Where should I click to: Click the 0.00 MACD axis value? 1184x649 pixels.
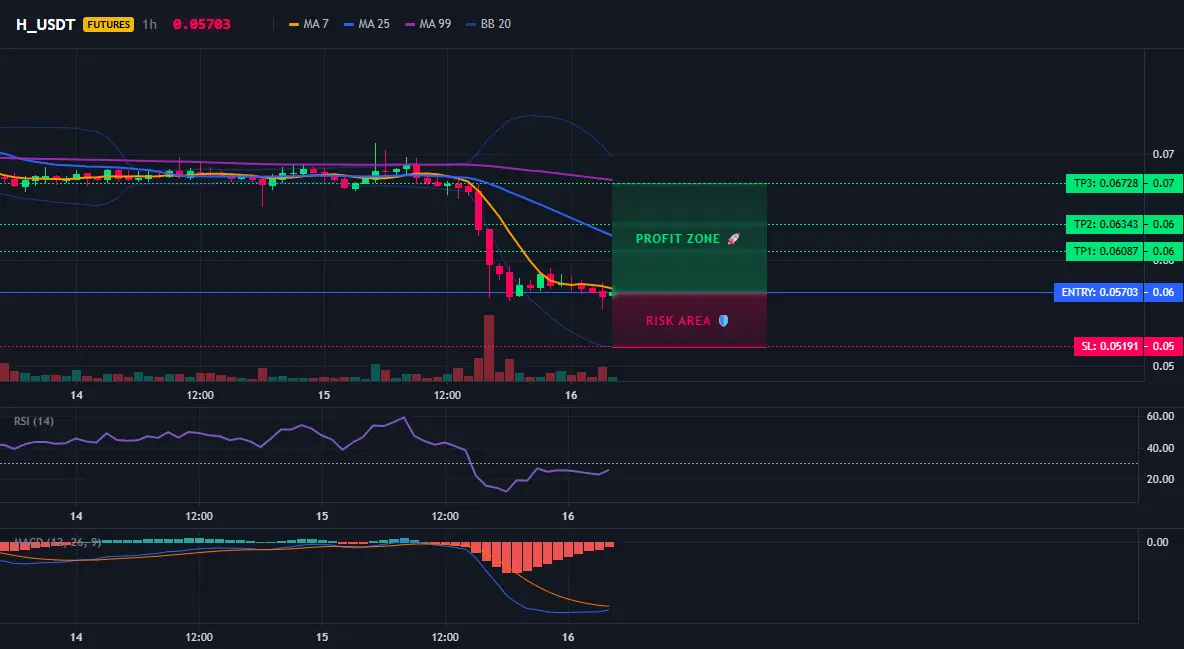pyautogui.click(x=1158, y=542)
